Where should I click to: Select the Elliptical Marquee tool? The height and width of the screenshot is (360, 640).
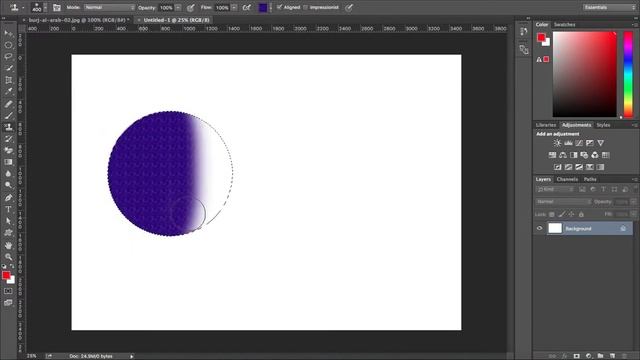[x=8, y=45]
